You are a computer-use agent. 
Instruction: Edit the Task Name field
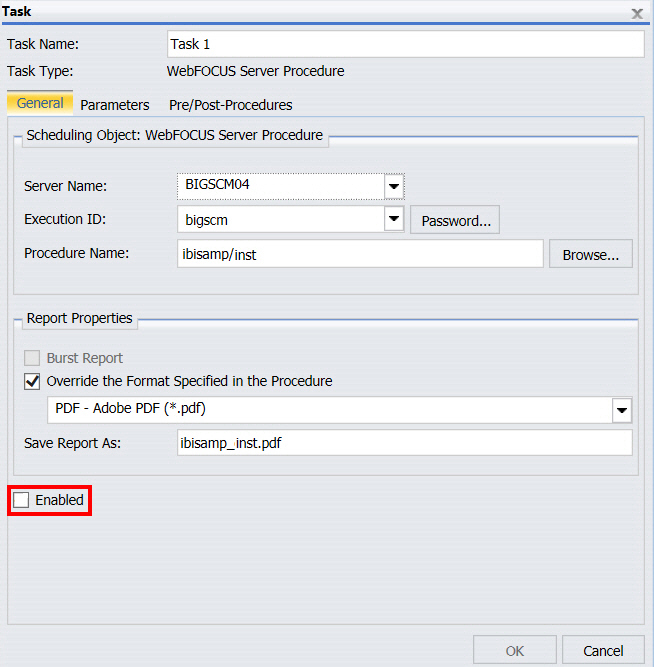point(406,44)
